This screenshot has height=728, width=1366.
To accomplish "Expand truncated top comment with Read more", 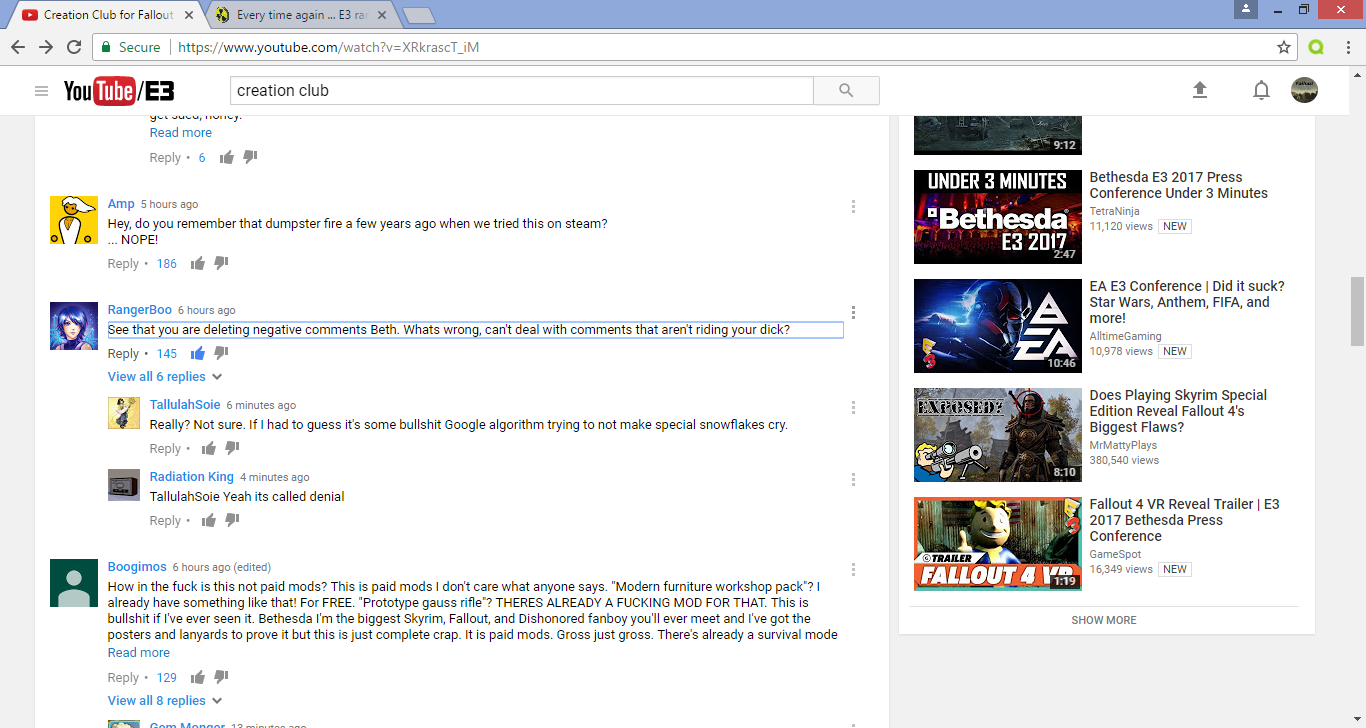I will 181,133.
